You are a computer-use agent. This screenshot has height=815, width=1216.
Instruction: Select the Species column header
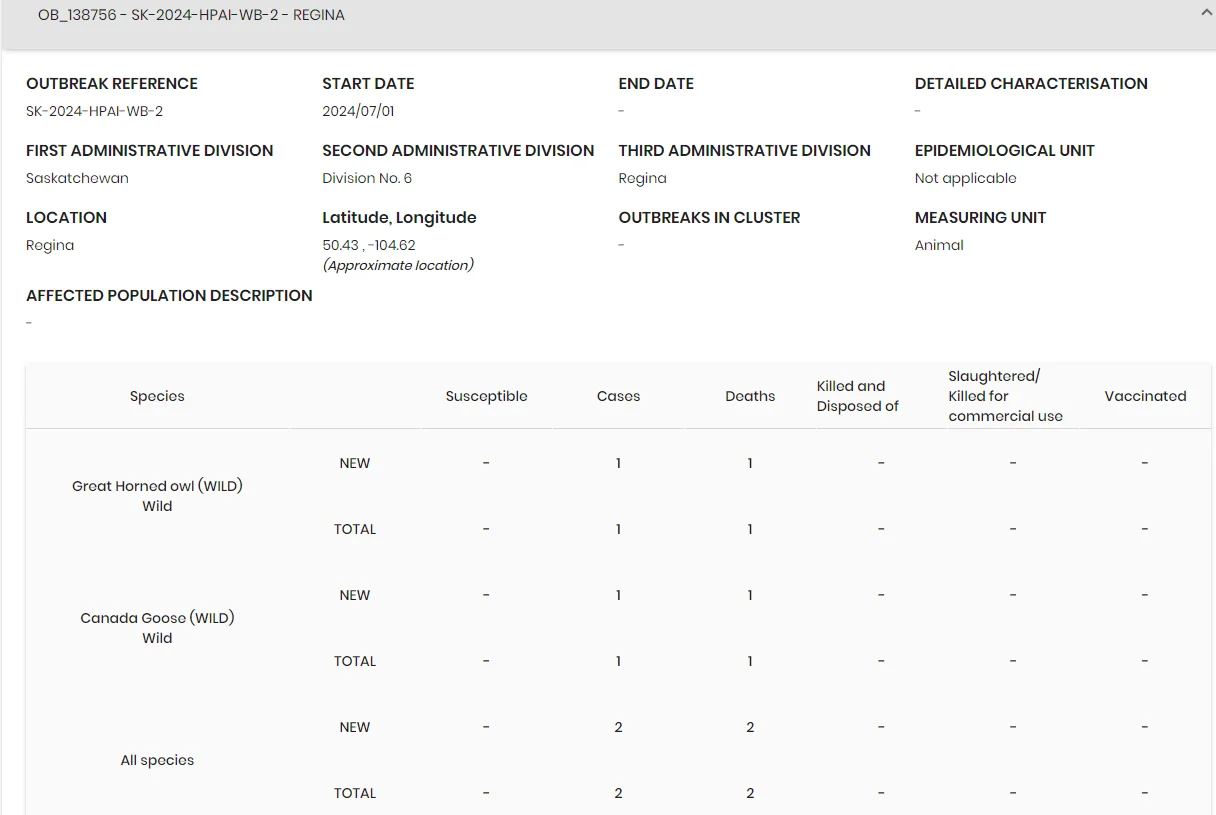[x=157, y=396]
